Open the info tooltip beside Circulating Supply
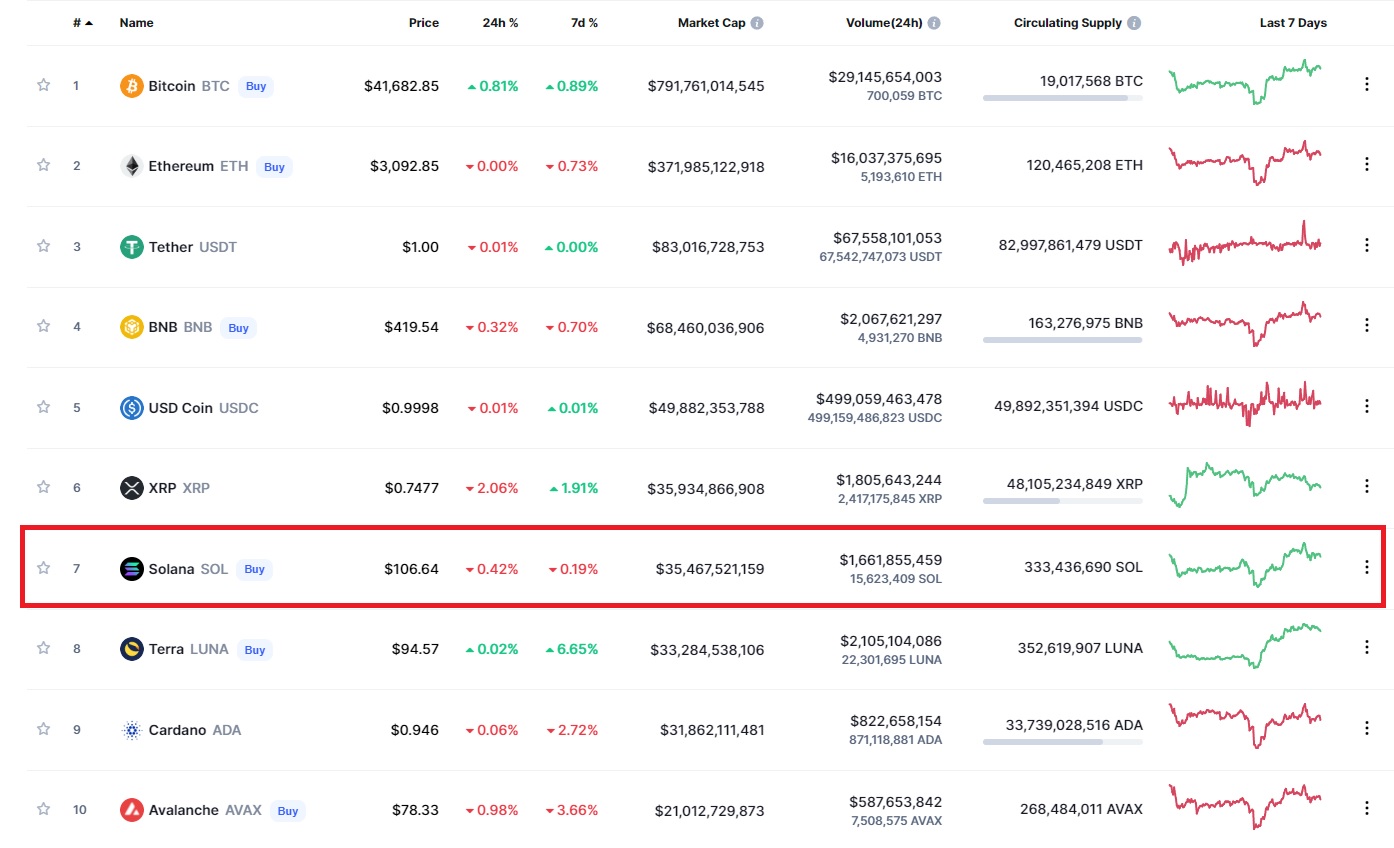The image size is (1394, 848). tap(1135, 23)
